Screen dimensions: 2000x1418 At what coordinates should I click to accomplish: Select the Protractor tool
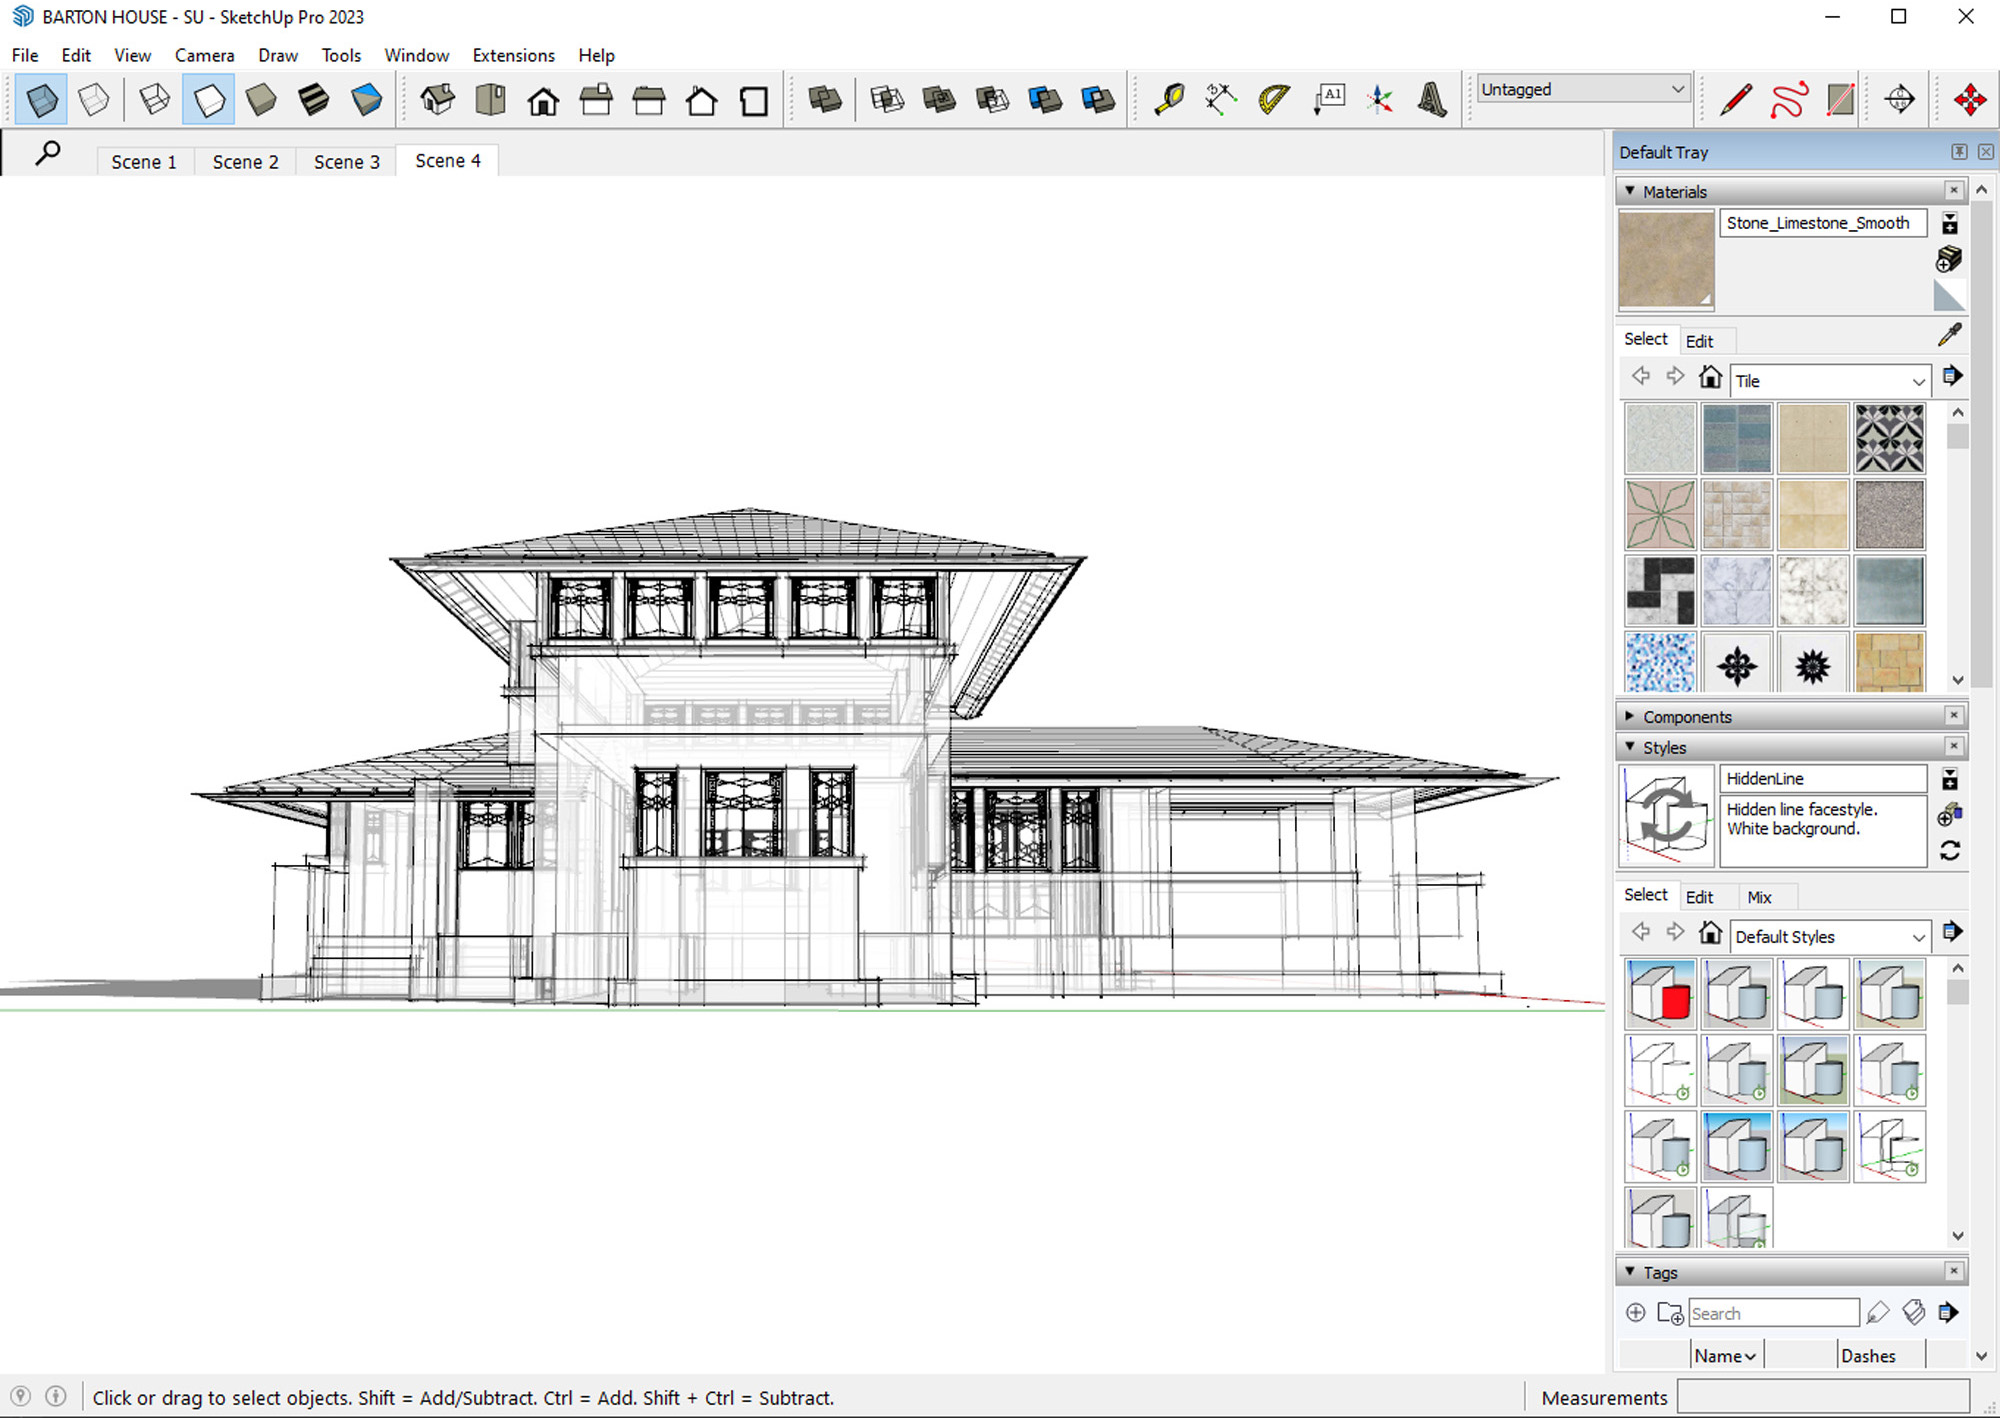click(1274, 99)
